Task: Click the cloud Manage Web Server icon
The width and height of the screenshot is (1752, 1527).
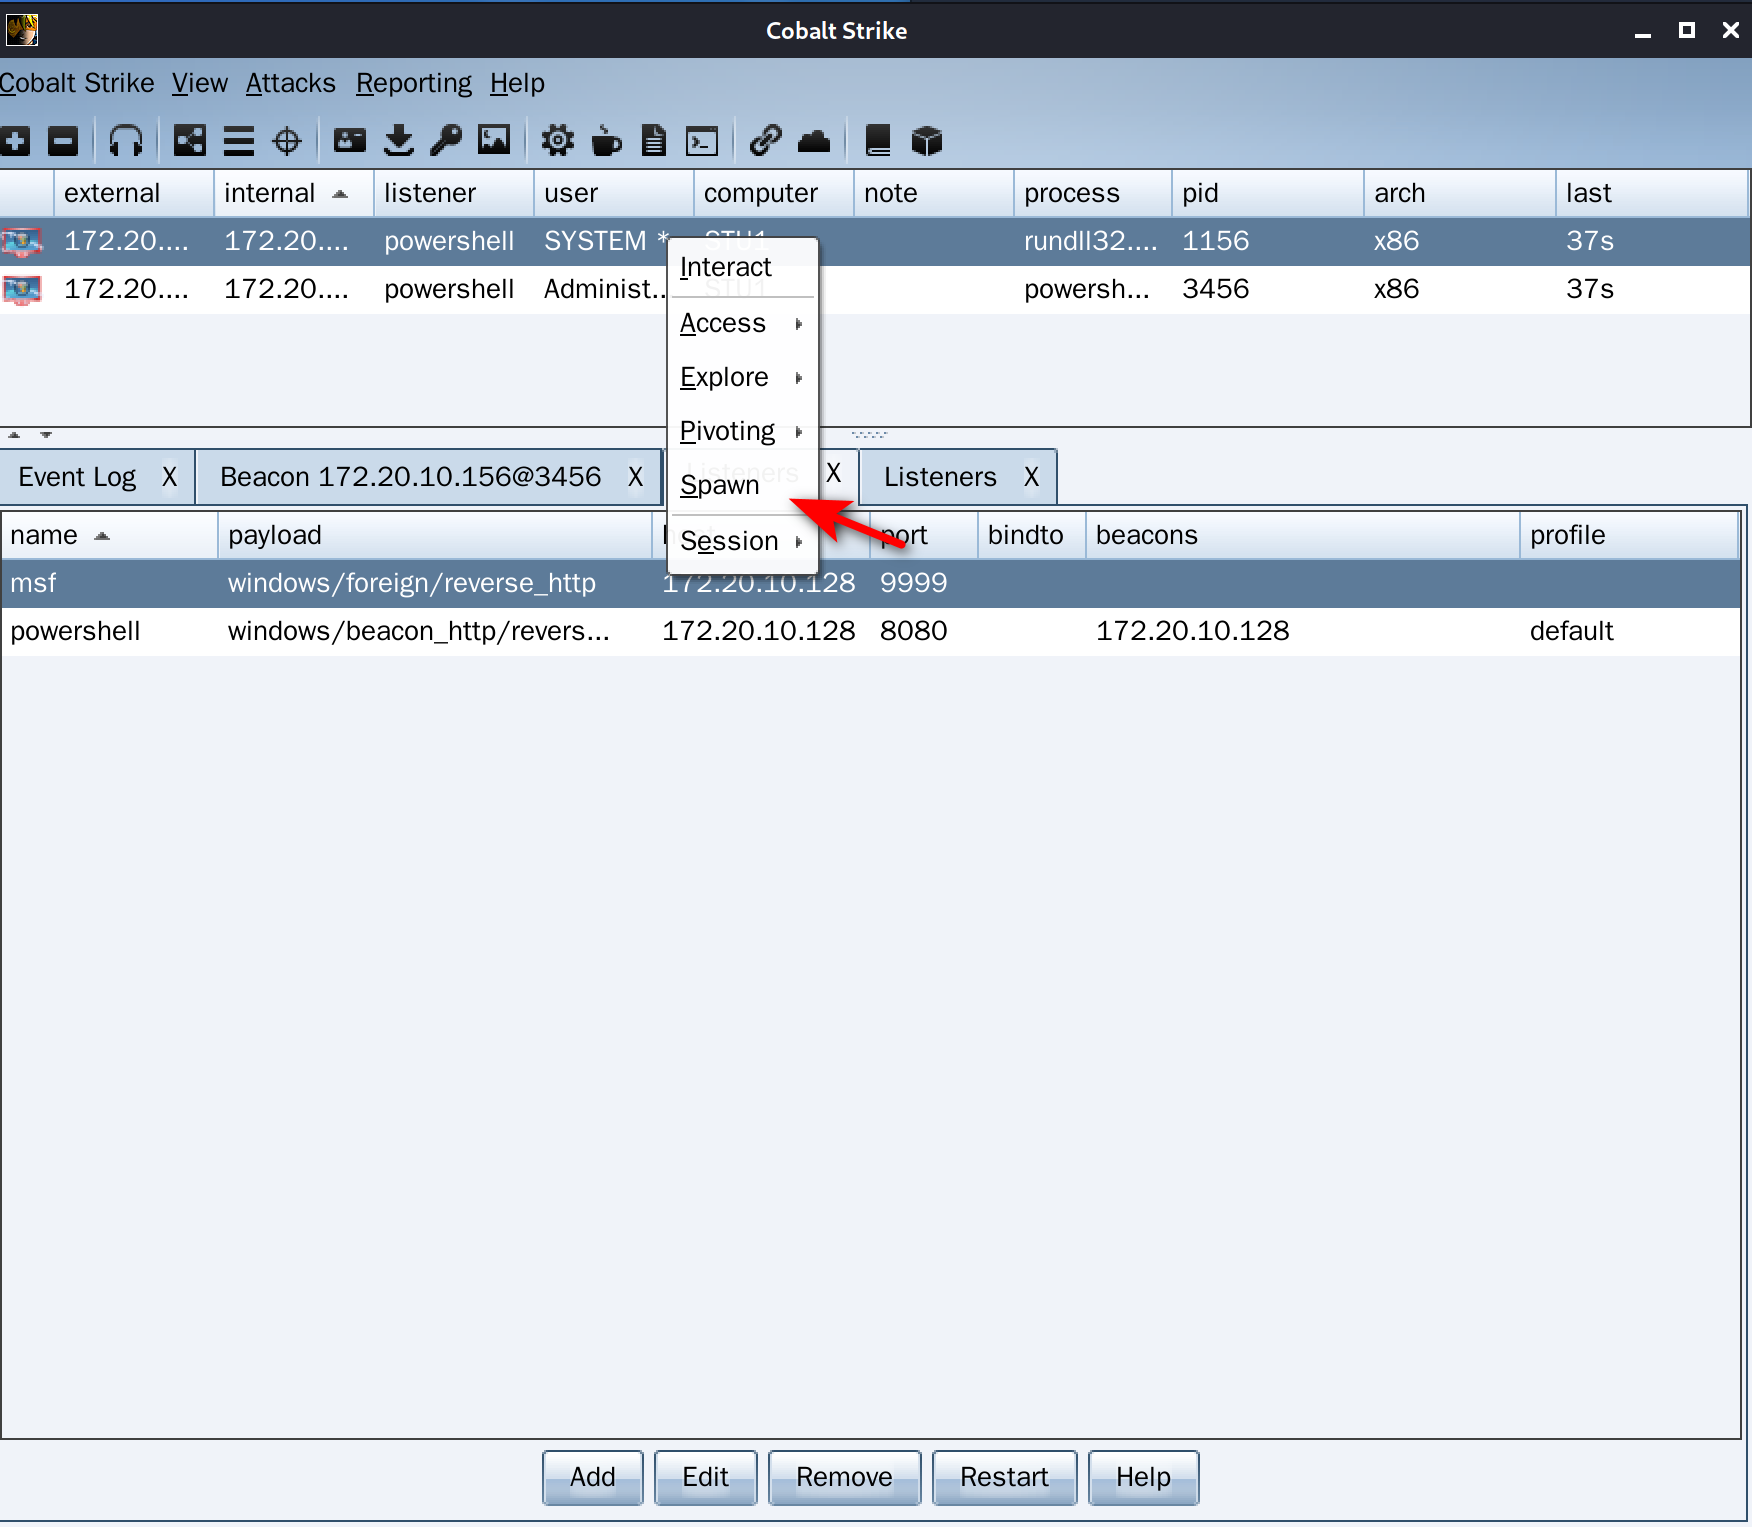Action: pos(814,141)
